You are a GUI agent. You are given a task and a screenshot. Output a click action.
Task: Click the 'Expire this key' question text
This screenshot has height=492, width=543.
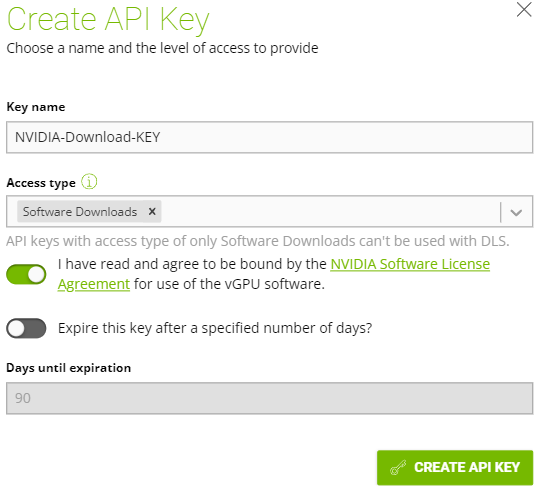215,328
